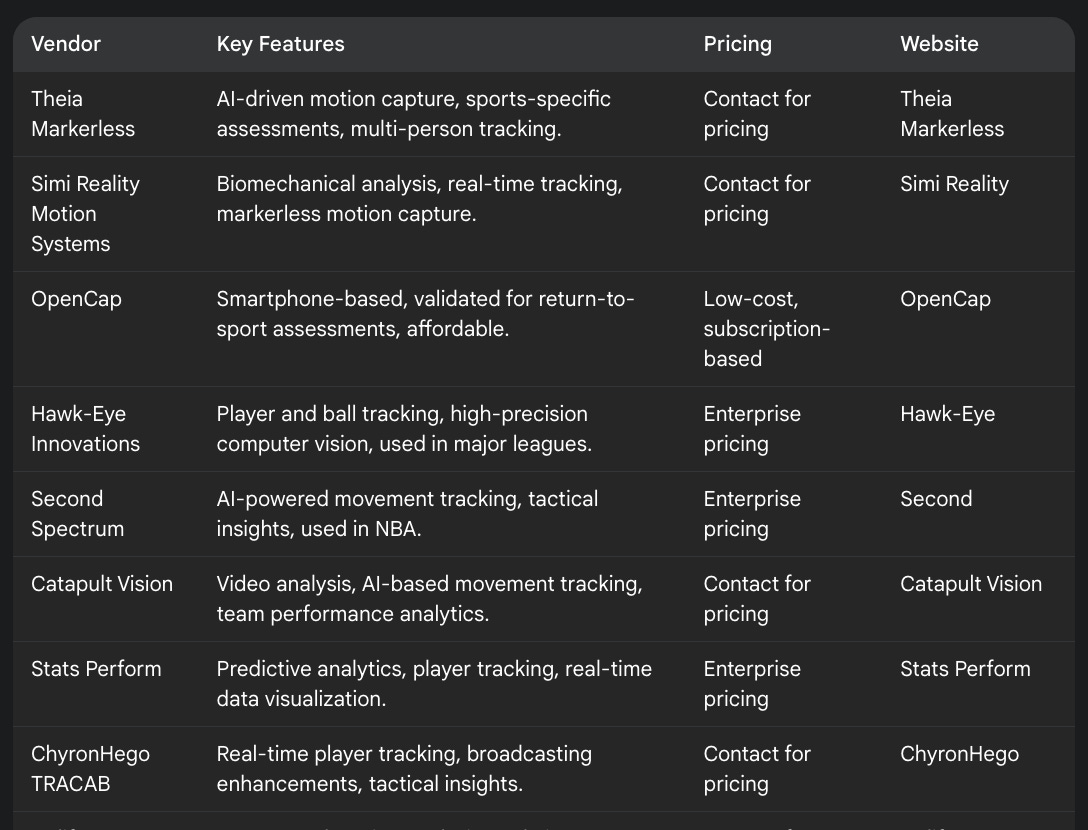The width and height of the screenshot is (1088, 830).
Task: Click the Key Features column header
Action: click(280, 44)
